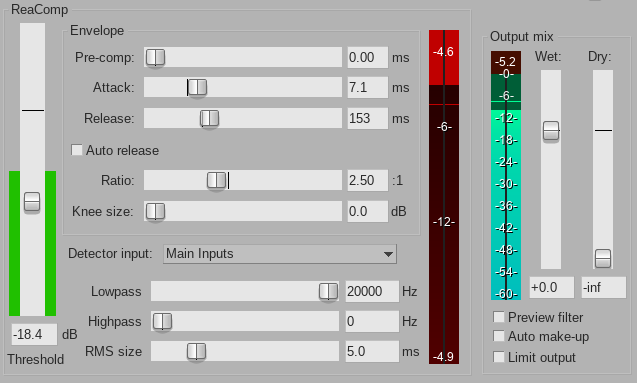Click the Wet level field +0.0
This screenshot has height=383, width=637.
[552, 288]
